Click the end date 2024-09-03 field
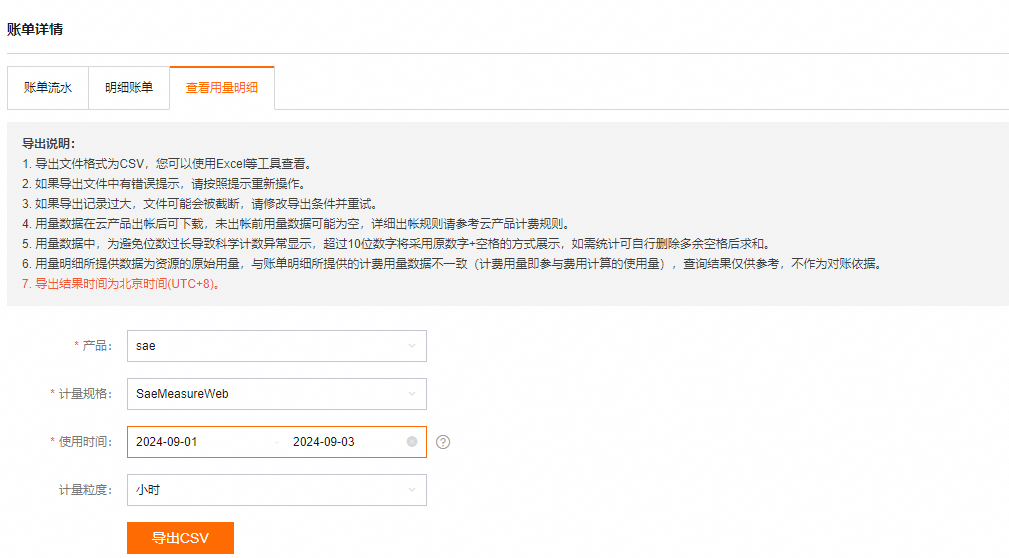 324,442
